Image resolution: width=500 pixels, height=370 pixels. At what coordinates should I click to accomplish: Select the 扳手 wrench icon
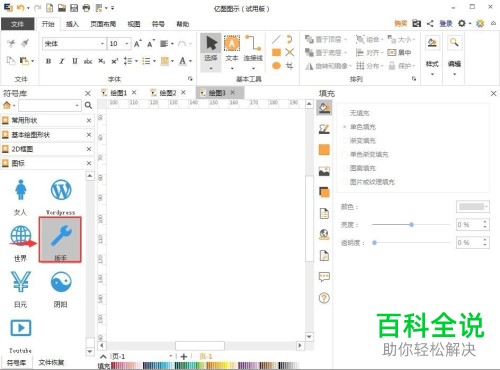[x=60, y=239]
